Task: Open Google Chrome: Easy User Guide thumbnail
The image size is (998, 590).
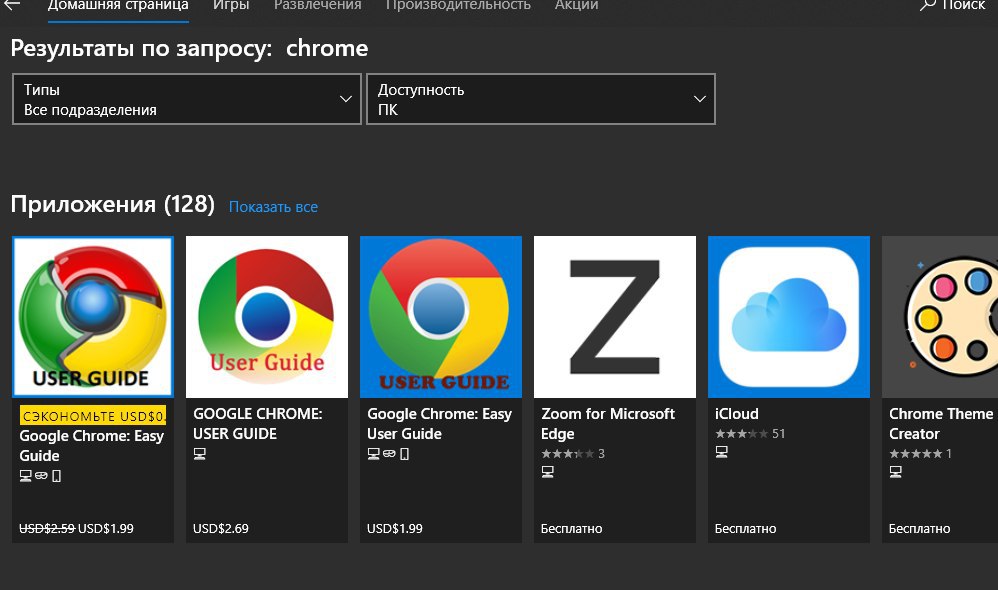Action: pyautogui.click(x=440, y=317)
